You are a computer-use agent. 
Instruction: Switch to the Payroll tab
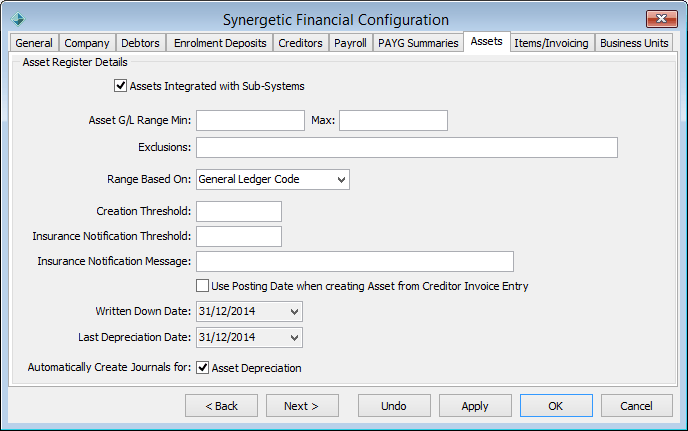tap(350, 43)
